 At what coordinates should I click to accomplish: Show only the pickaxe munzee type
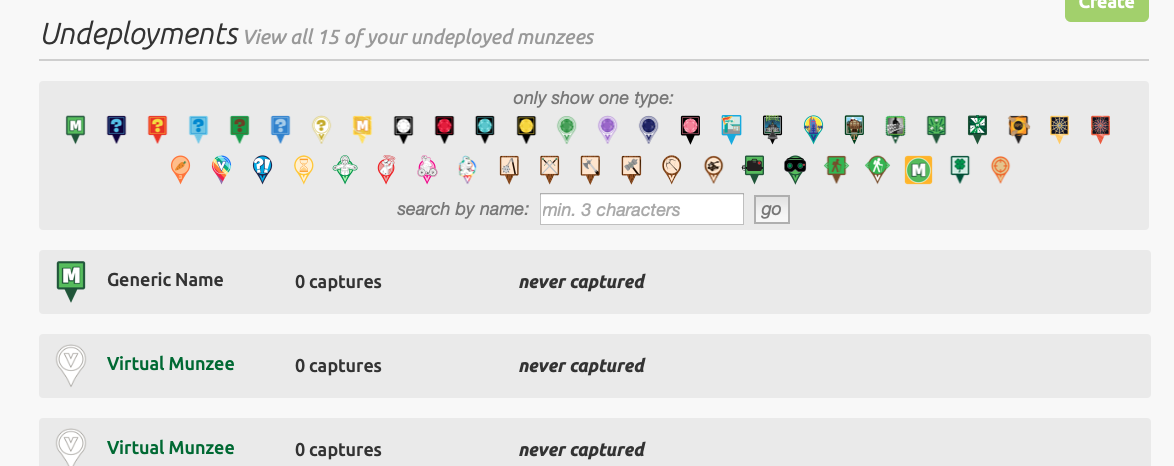click(x=671, y=168)
